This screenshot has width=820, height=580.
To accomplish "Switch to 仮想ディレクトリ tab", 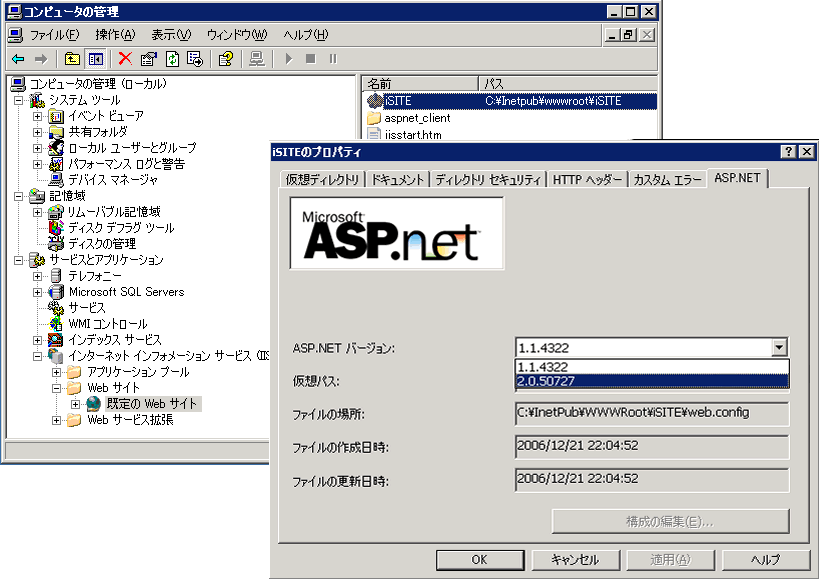I will tap(322, 179).
